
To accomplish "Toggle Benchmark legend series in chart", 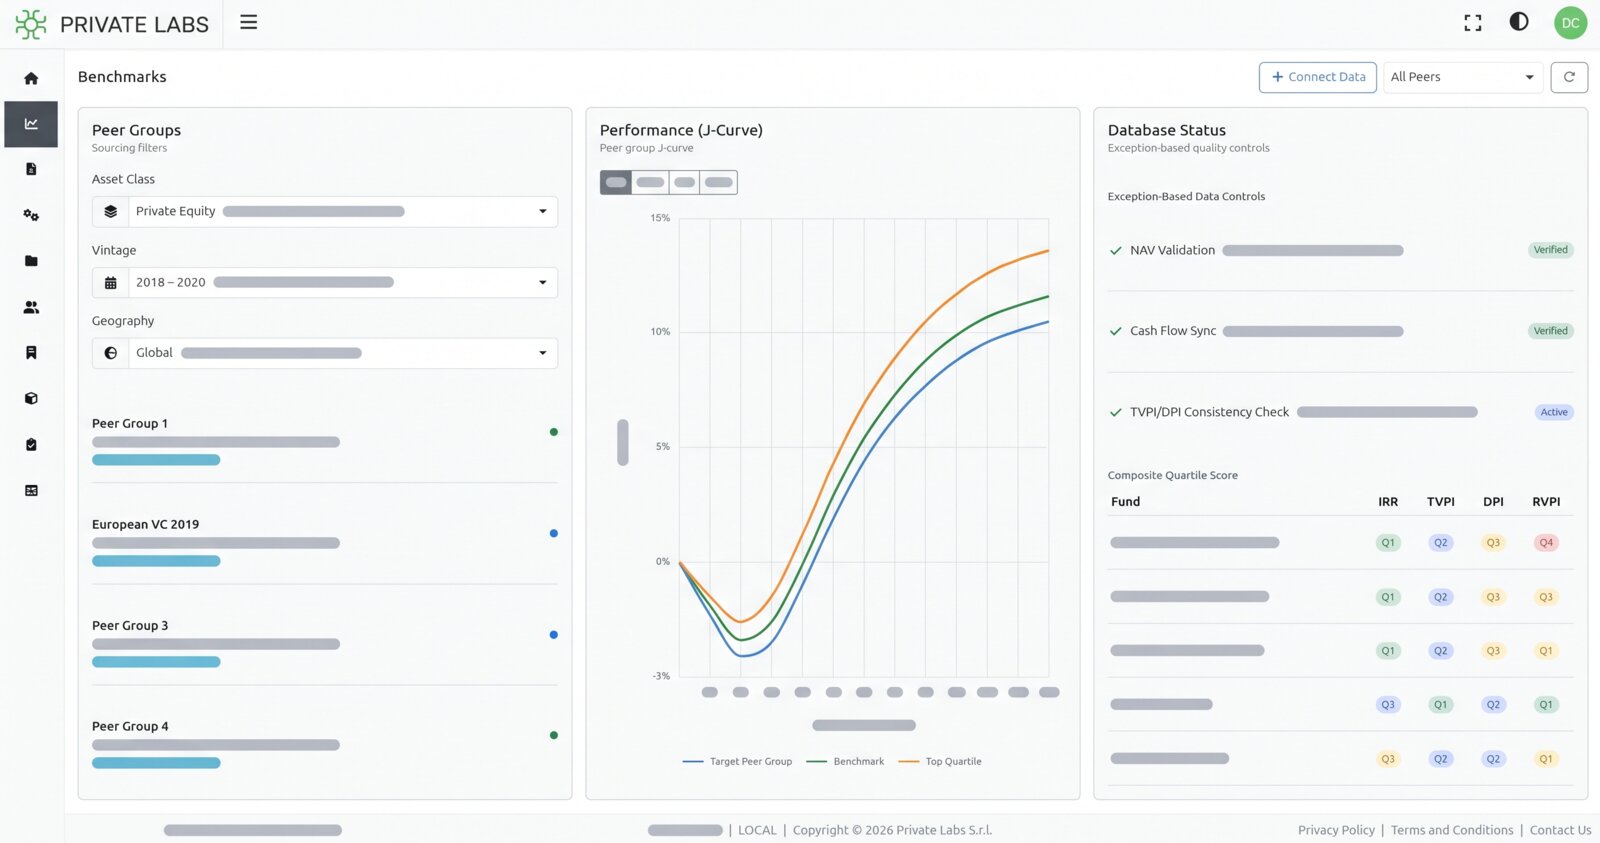I will pyautogui.click(x=845, y=762).
